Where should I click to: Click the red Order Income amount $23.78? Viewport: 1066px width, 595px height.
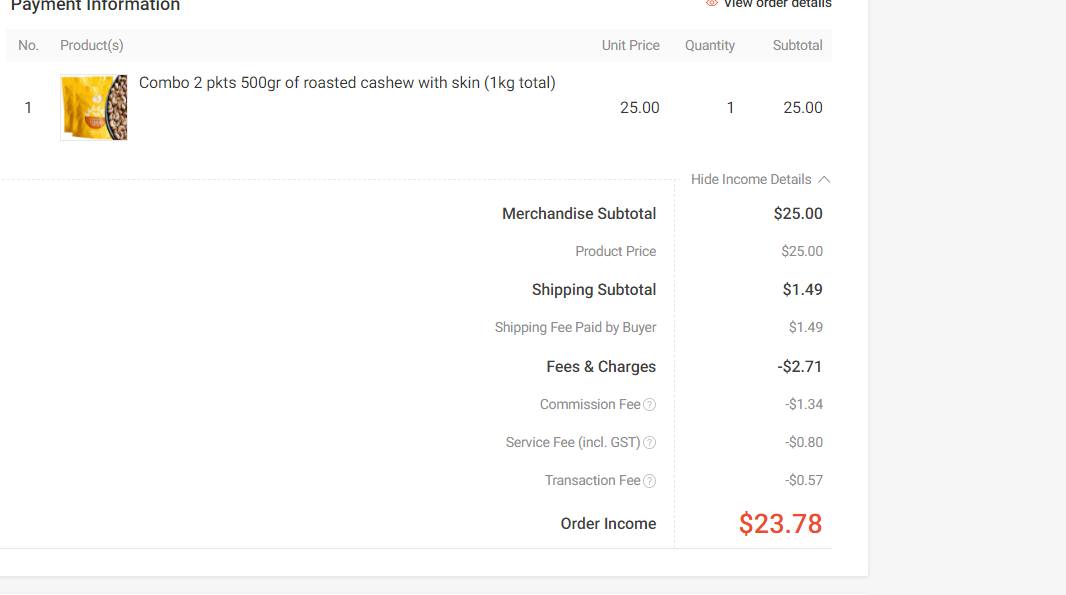pyautogui.click(x=780, y=524)
